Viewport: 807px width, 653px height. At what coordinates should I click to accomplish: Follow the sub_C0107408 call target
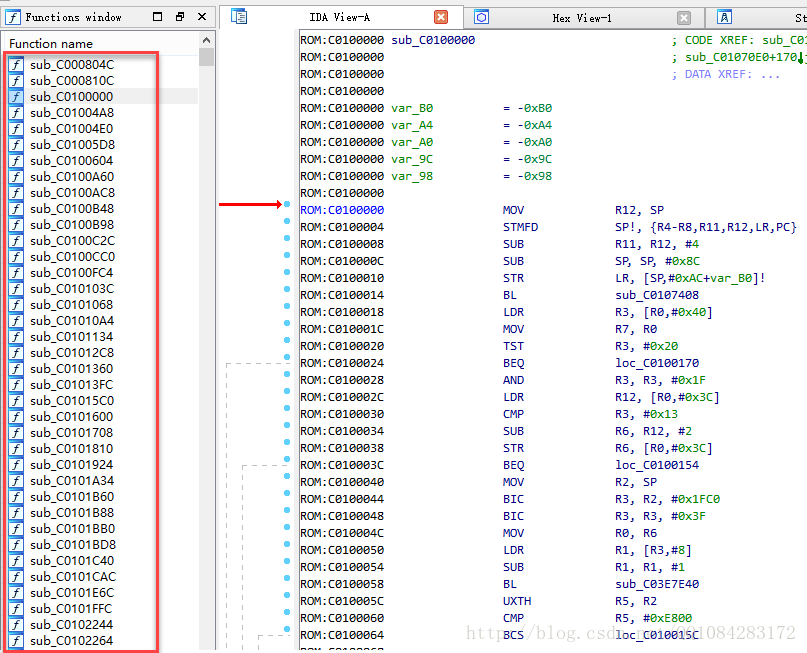(x=657, y=294)
